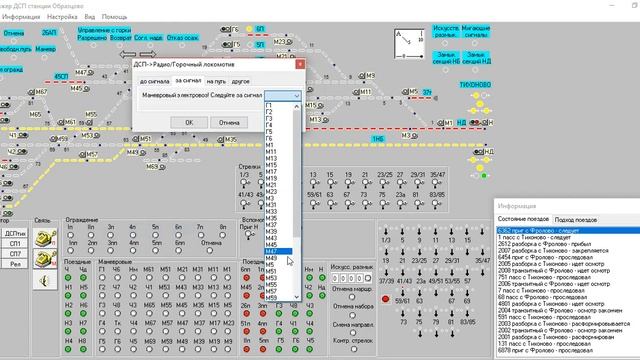This screenshot has width=640, height=360.
Task: Click the green Н4 indicator in Поездные
Action: pyautogui.click(x=68, y=349)
